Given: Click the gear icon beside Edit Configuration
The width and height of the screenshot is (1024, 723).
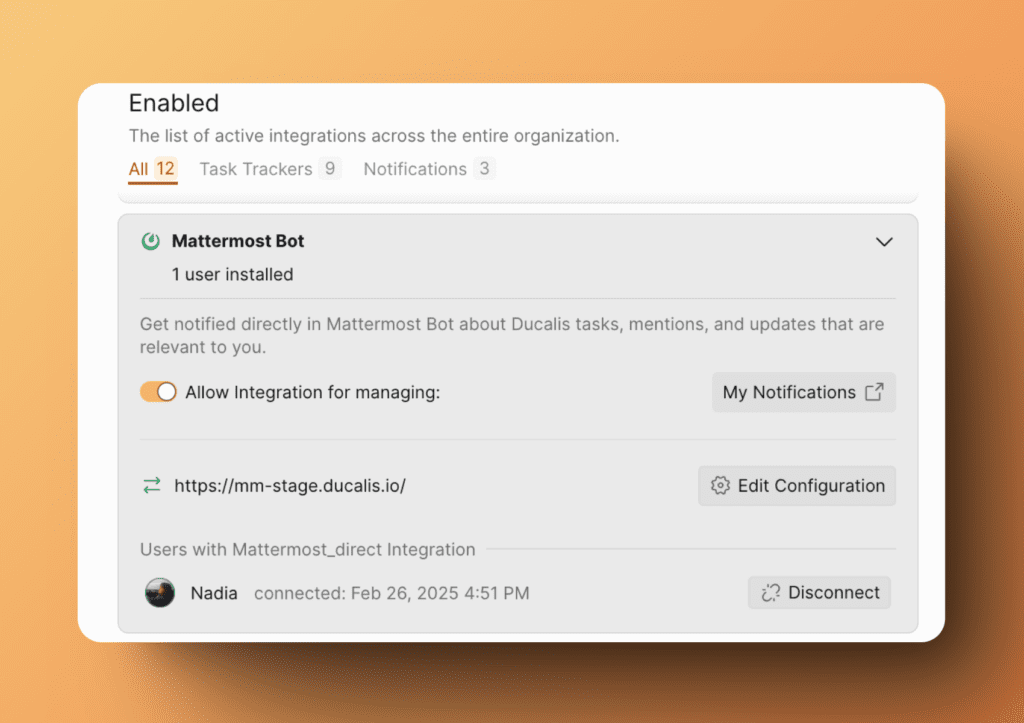Looking at the screenshot, I should pos(720,486).
